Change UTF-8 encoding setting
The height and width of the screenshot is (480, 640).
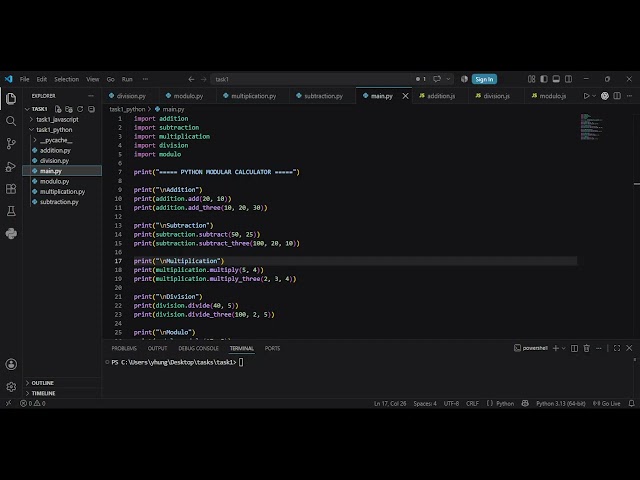coord(451,403)
